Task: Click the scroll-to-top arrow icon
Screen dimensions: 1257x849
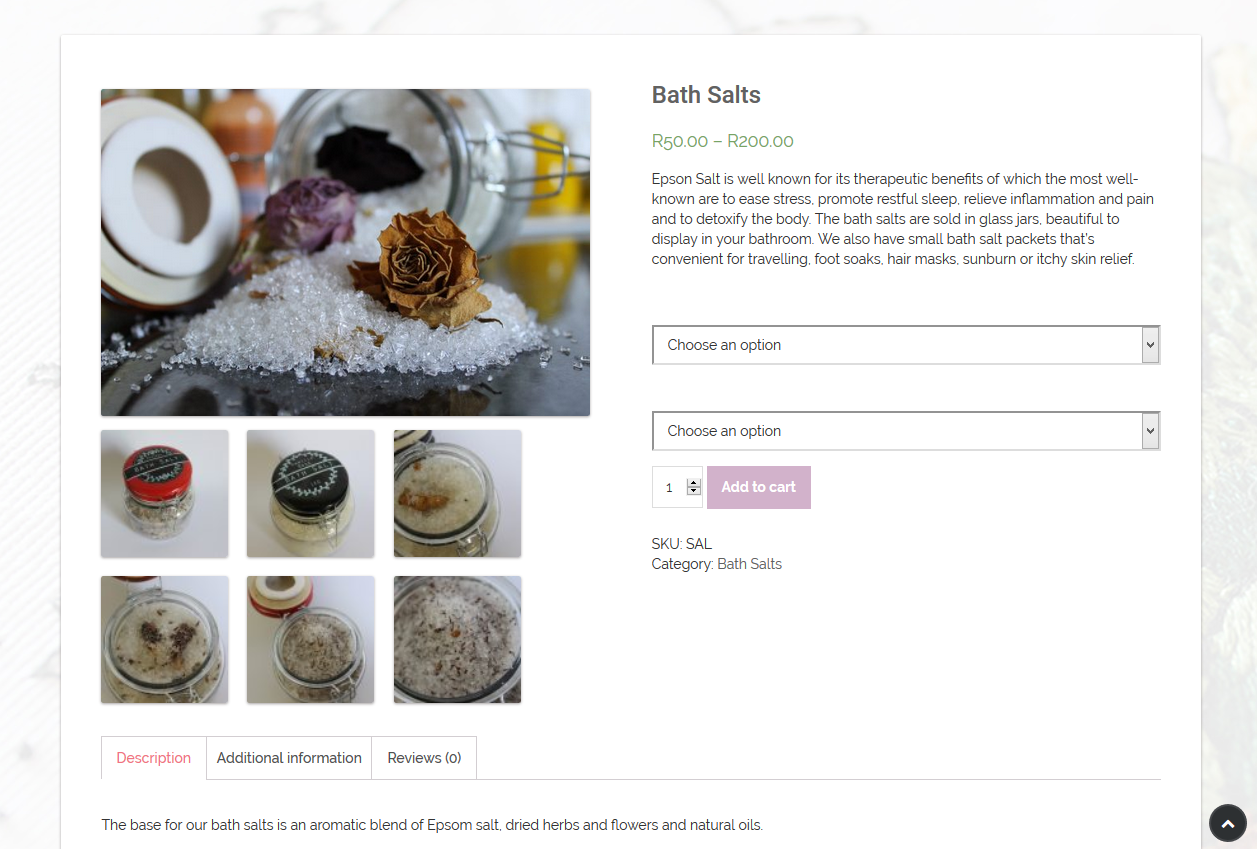Action: point(1227,824)
